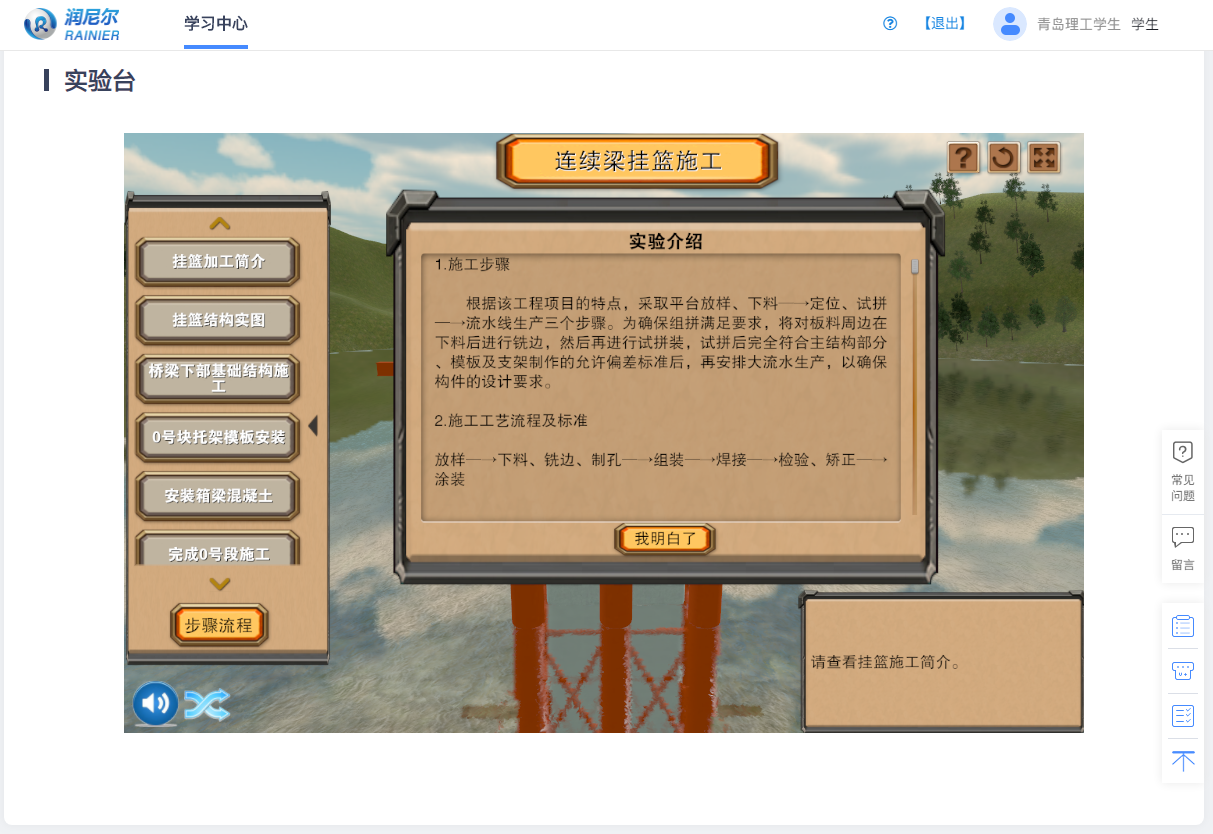This screenshot has height=834, width=1213.
Task: Click the 我明白了 button
Action: 665,539
